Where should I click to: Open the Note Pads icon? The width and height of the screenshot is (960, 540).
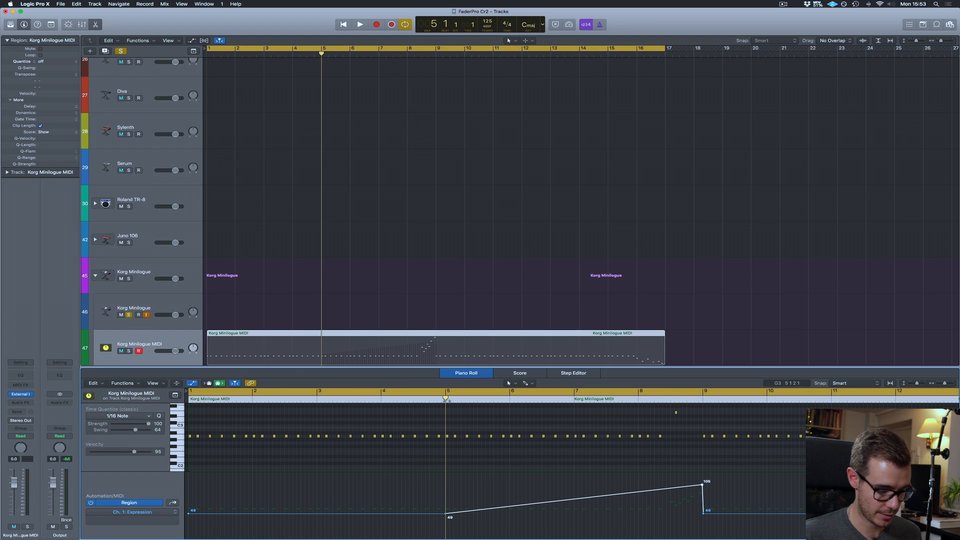point(923,24)
